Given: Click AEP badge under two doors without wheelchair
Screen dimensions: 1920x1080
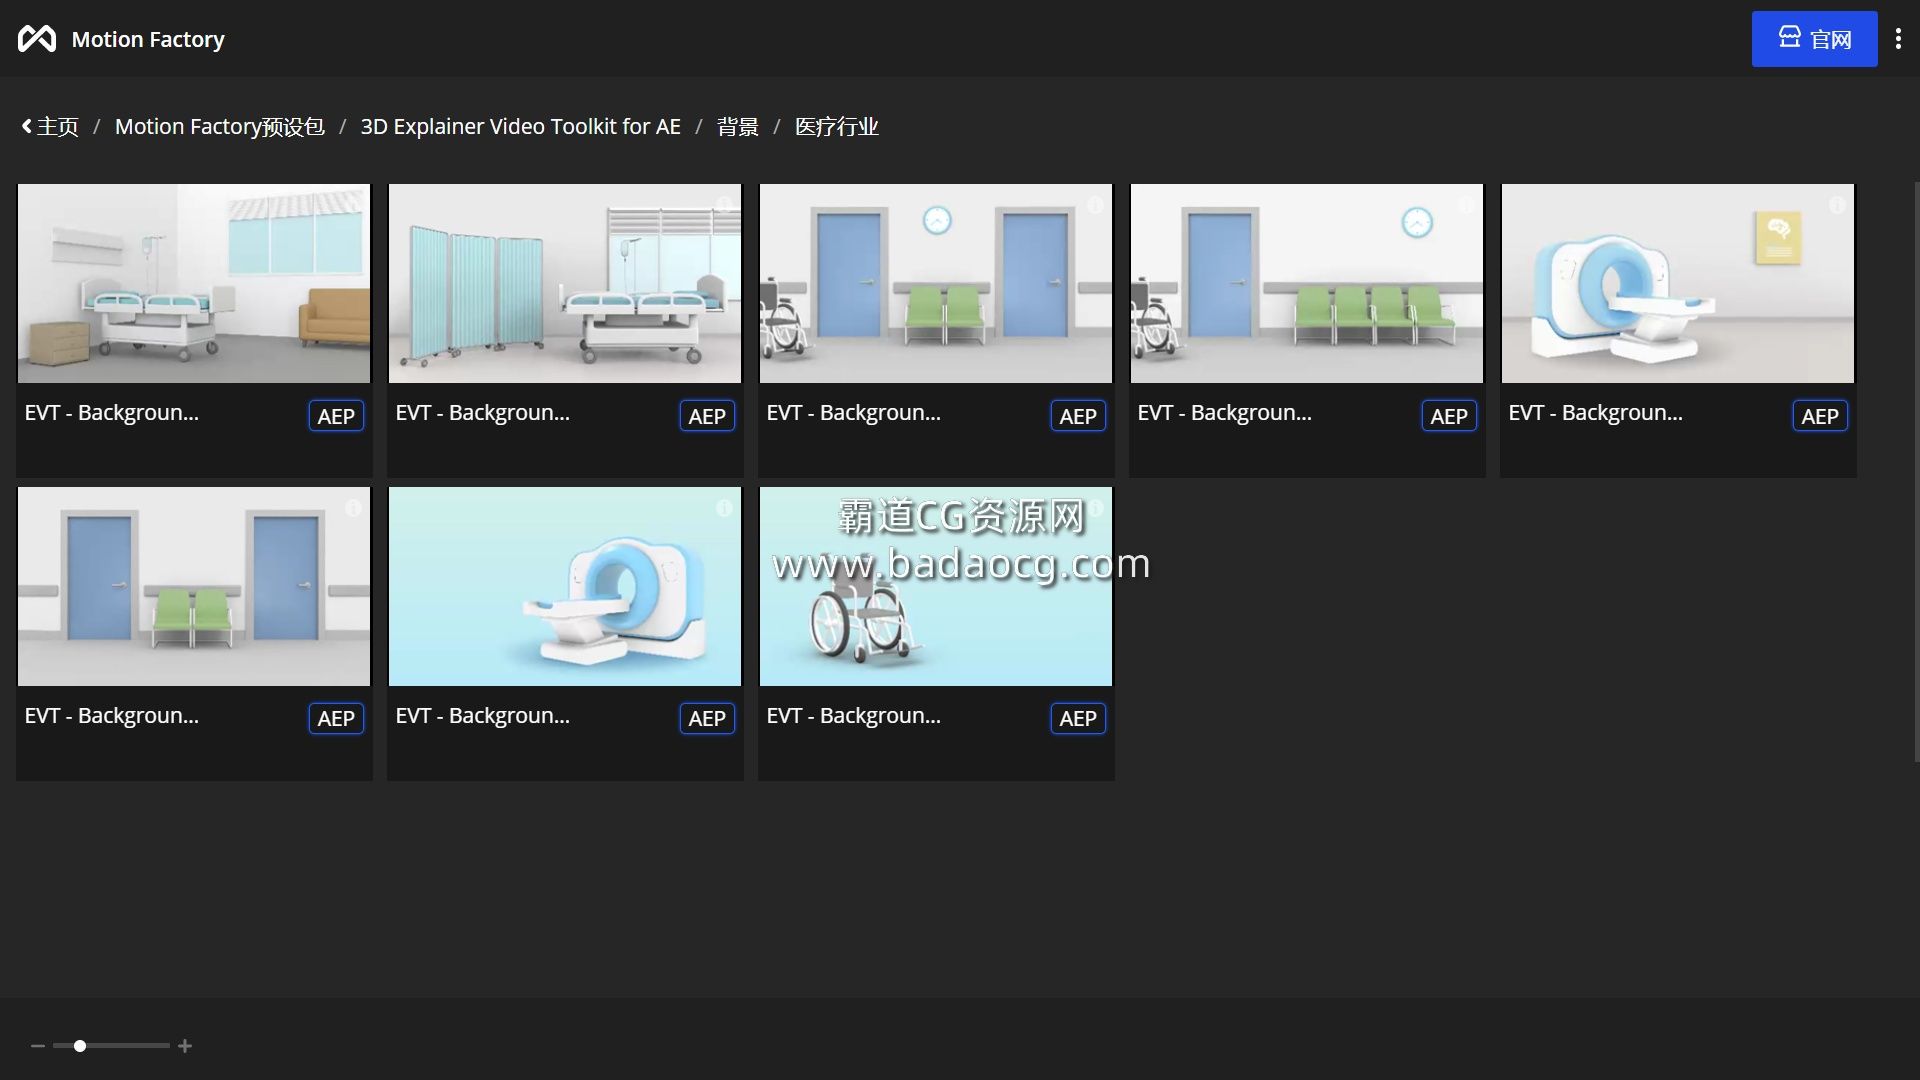Looking at the screenshot, I should click(x=336, y=718).
